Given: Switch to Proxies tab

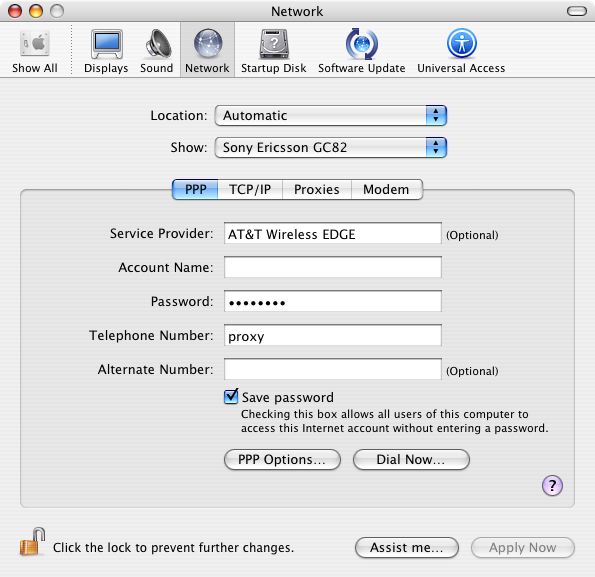Looking at the screenshot, I should click(317, 189).
